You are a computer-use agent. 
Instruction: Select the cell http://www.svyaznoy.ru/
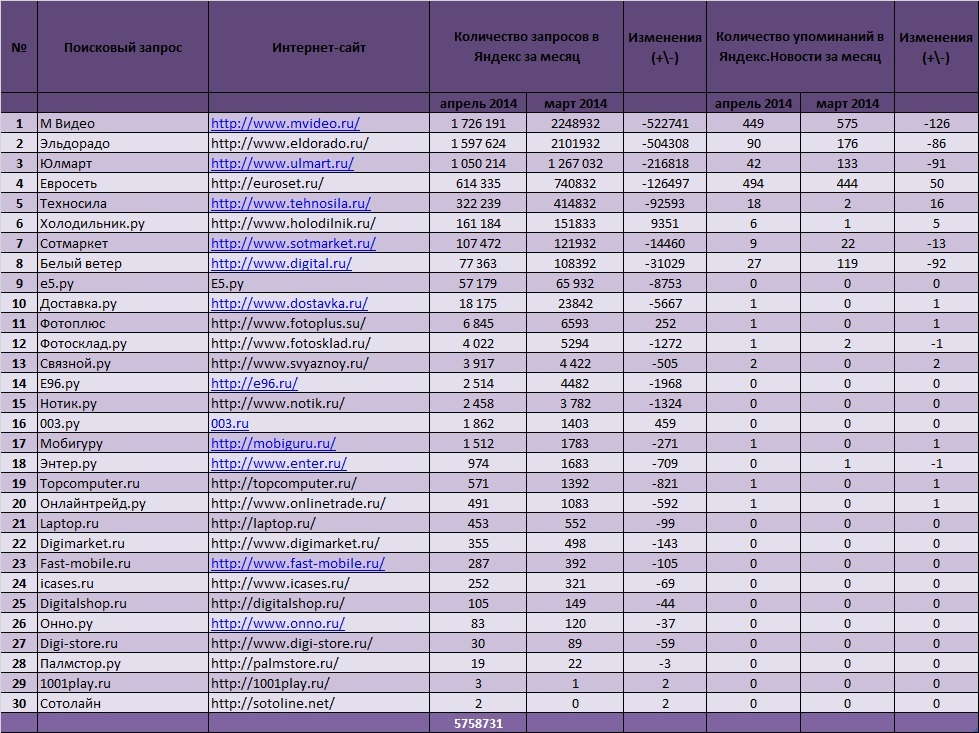tap(319, 363)
